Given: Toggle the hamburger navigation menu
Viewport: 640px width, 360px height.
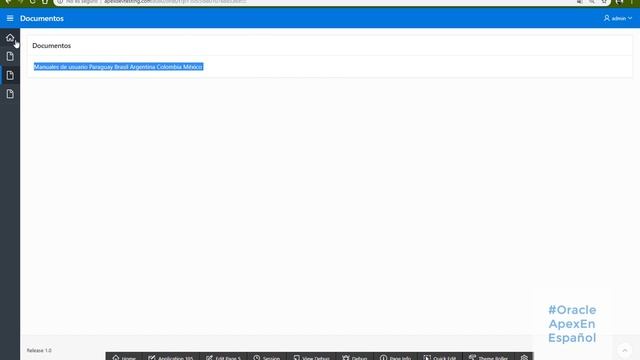Looking at the screenshot, I should coord(10,18).
